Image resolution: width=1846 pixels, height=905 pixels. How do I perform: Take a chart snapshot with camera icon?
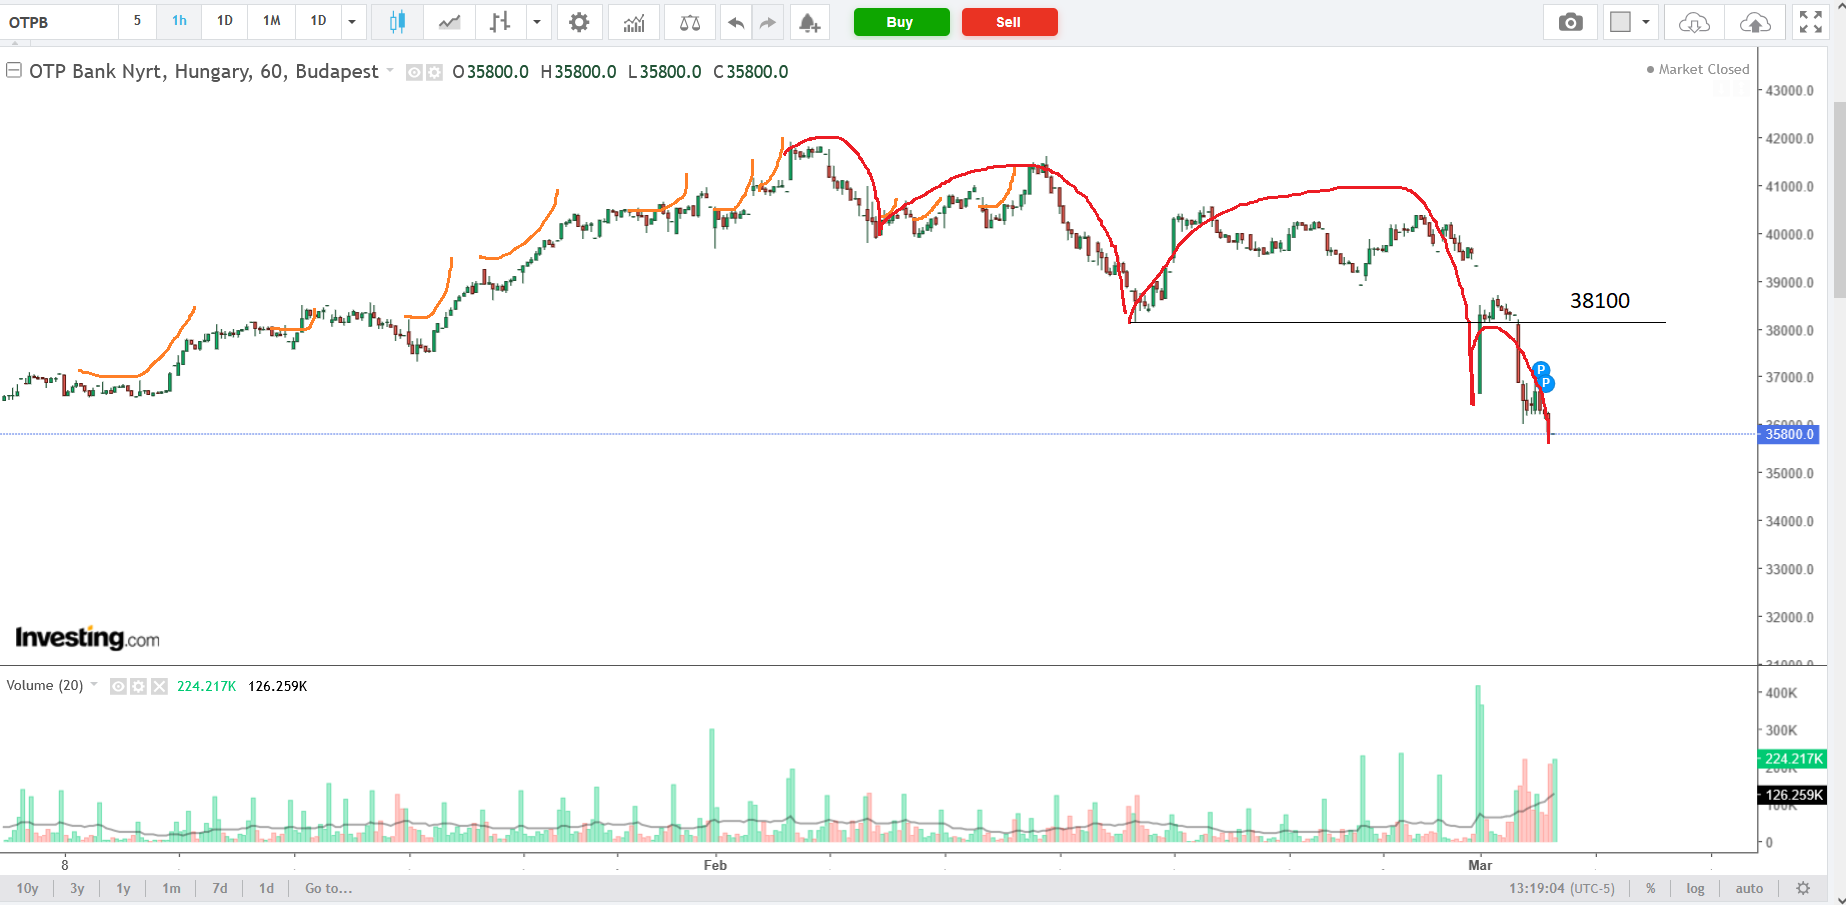(1570, 22)
